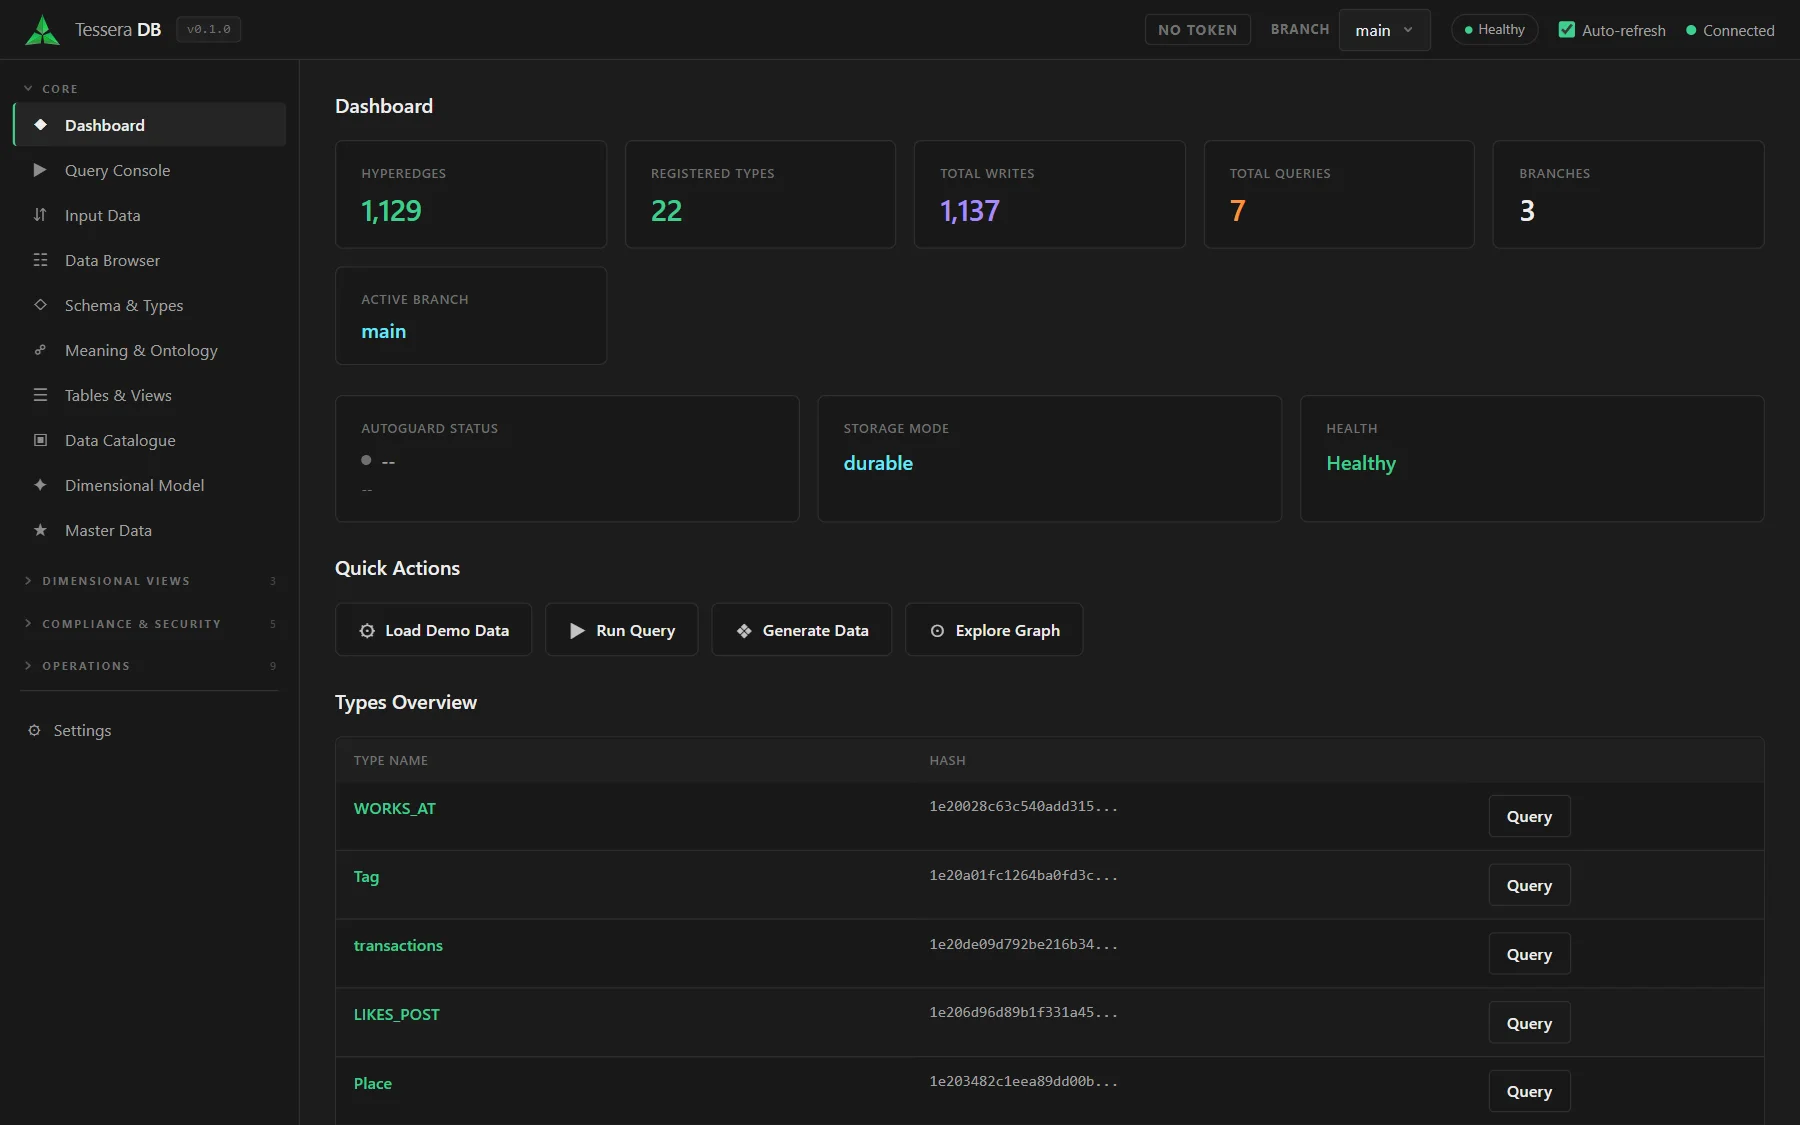Click Query button for LIKES_POST row

(x=1529, y=1024)
